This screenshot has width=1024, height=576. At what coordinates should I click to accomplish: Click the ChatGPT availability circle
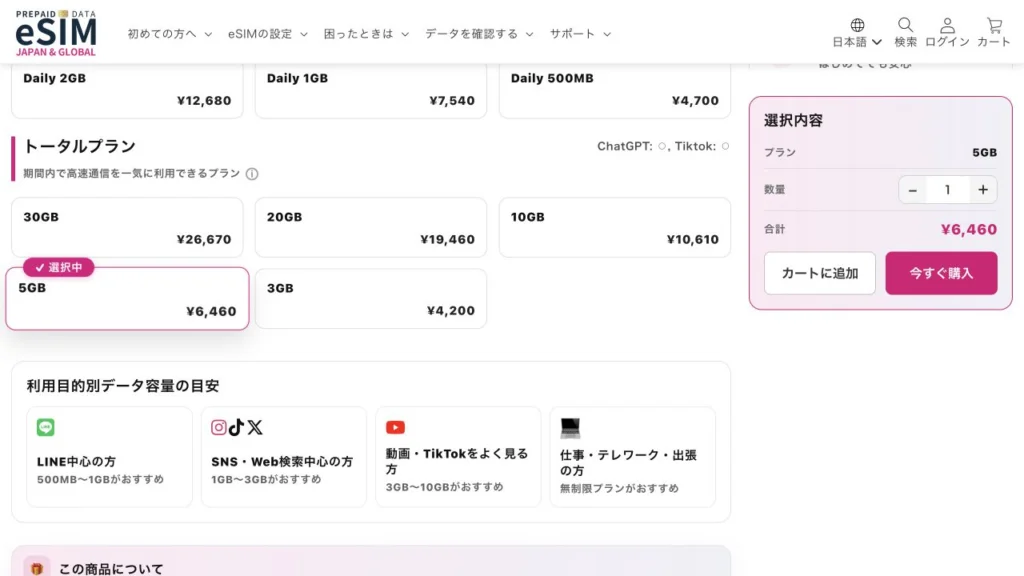click(662, 146)
